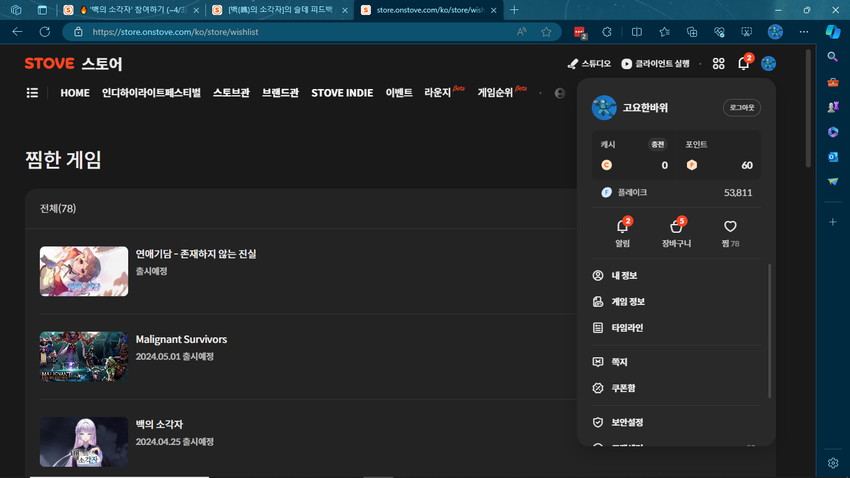
Task: Open 인디하이라이트페스티벌 nav item
Action: point(151,93)
